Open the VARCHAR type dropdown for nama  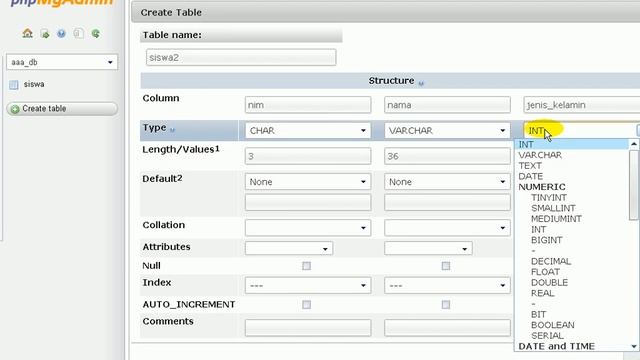pos(447,131)
